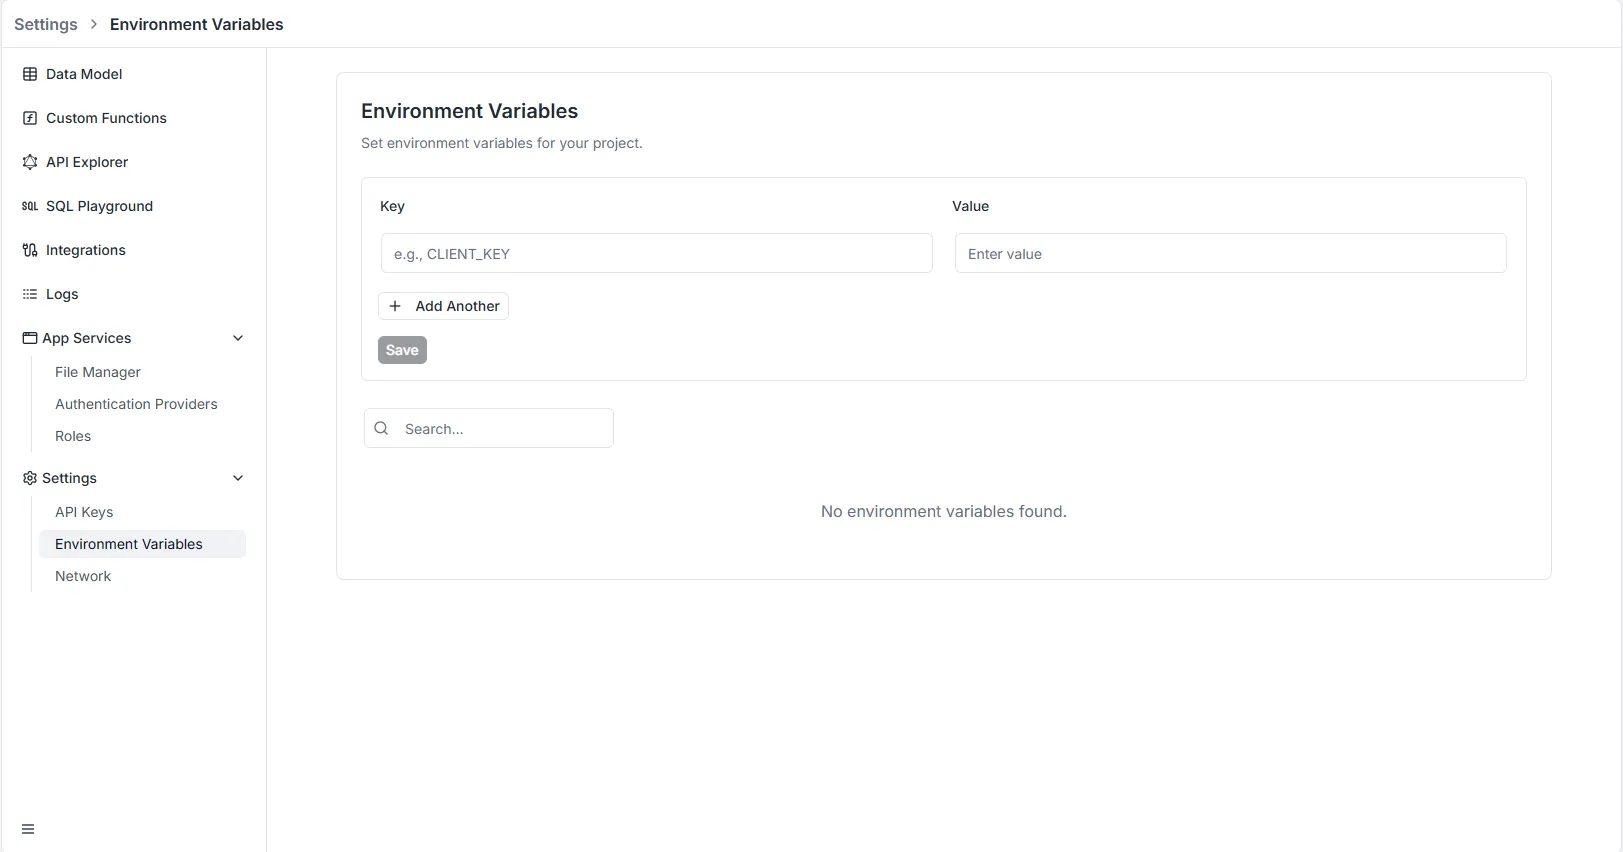Open File Manager page
Viewport: 1623px width, 852px height.
tap(98, 372)
